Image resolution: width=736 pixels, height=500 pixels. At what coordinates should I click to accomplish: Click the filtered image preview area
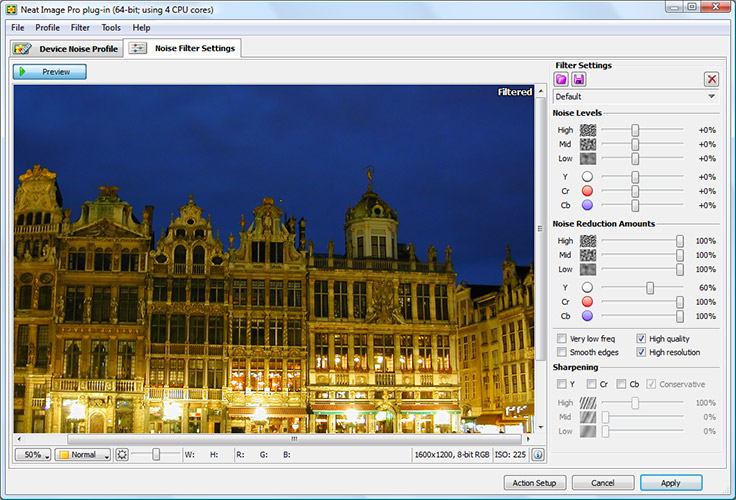coord(274,259)
